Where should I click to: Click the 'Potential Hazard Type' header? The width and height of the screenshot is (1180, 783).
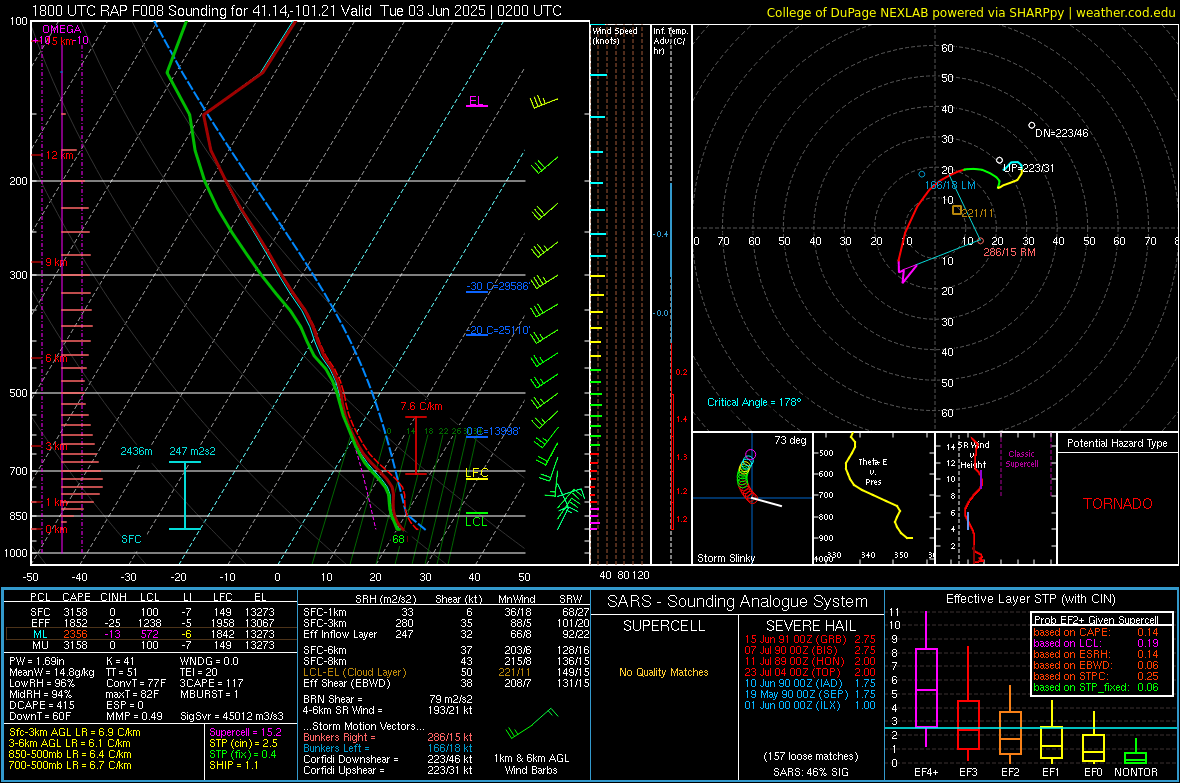tap(1117, 443)
